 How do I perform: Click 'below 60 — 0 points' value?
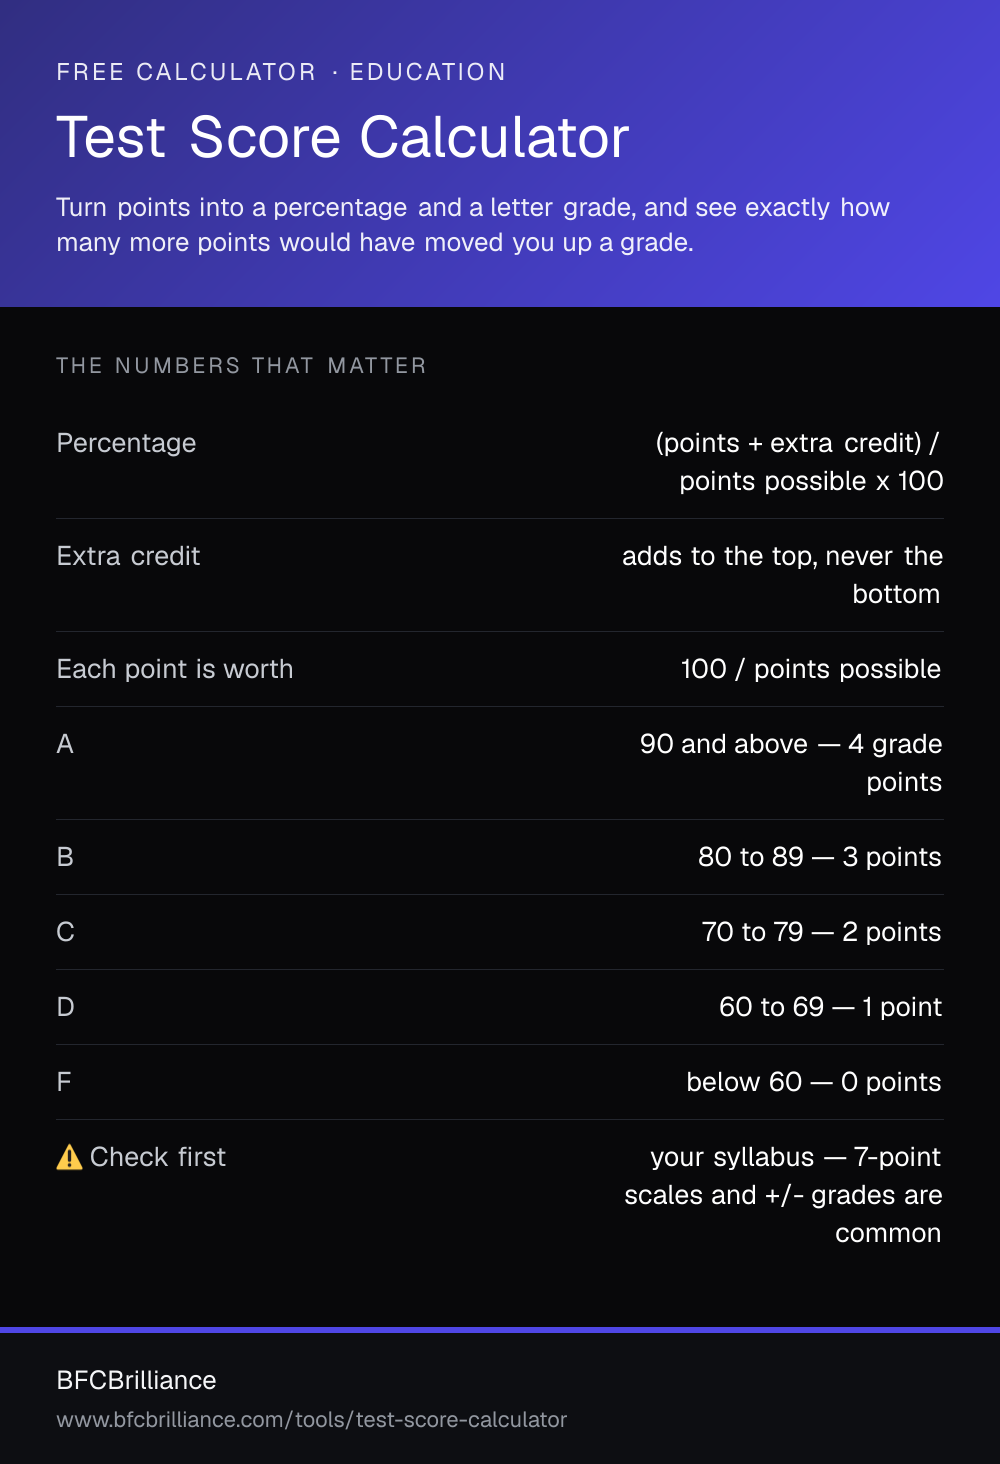(814, 1082)
